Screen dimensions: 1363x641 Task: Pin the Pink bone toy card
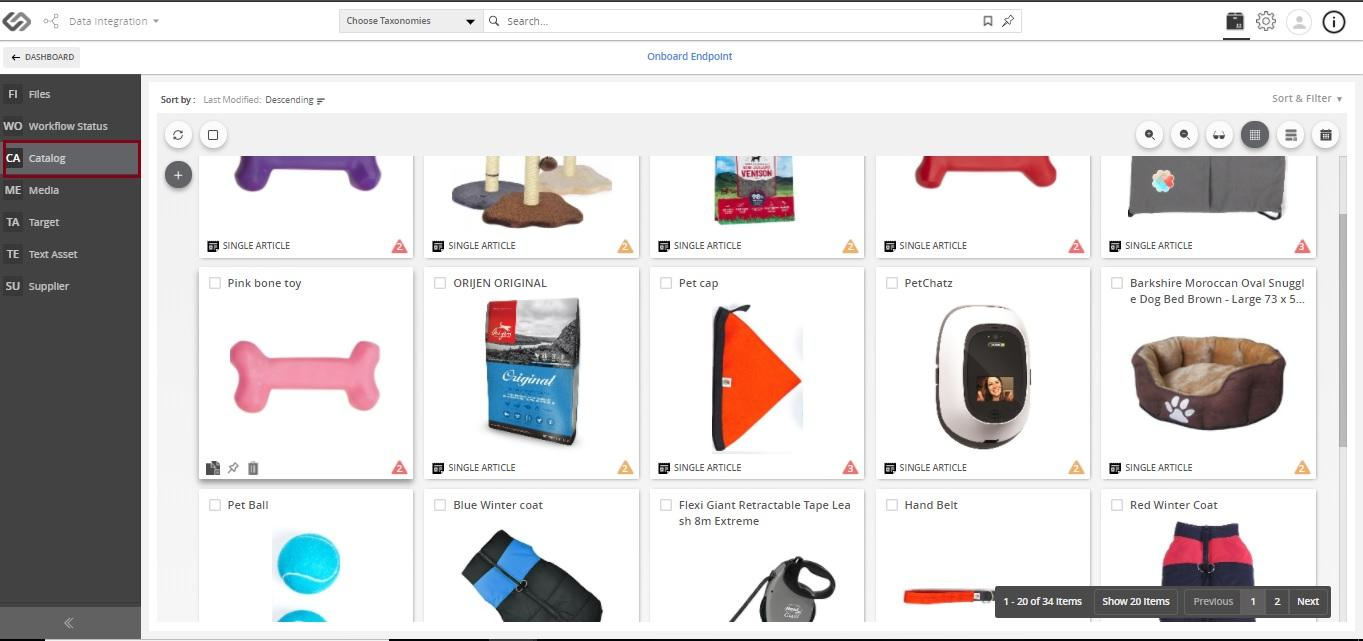[233, 468]
